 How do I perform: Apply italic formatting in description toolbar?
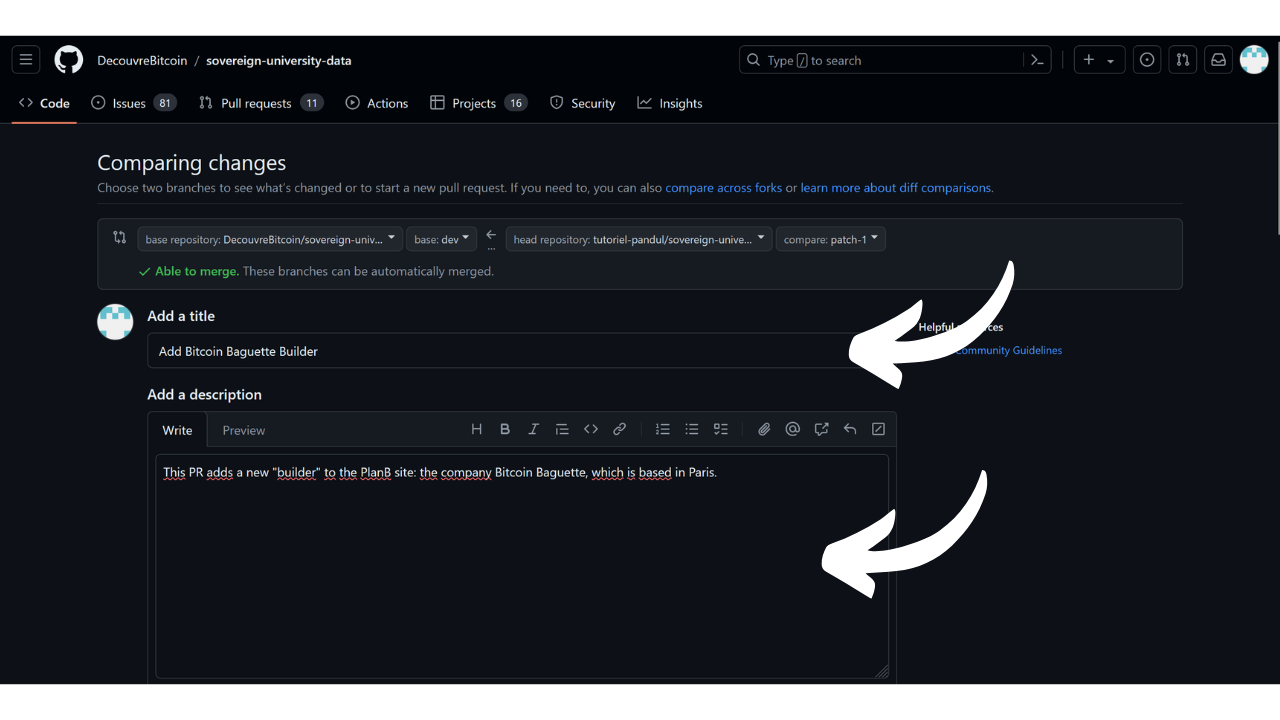coord(533,429)
